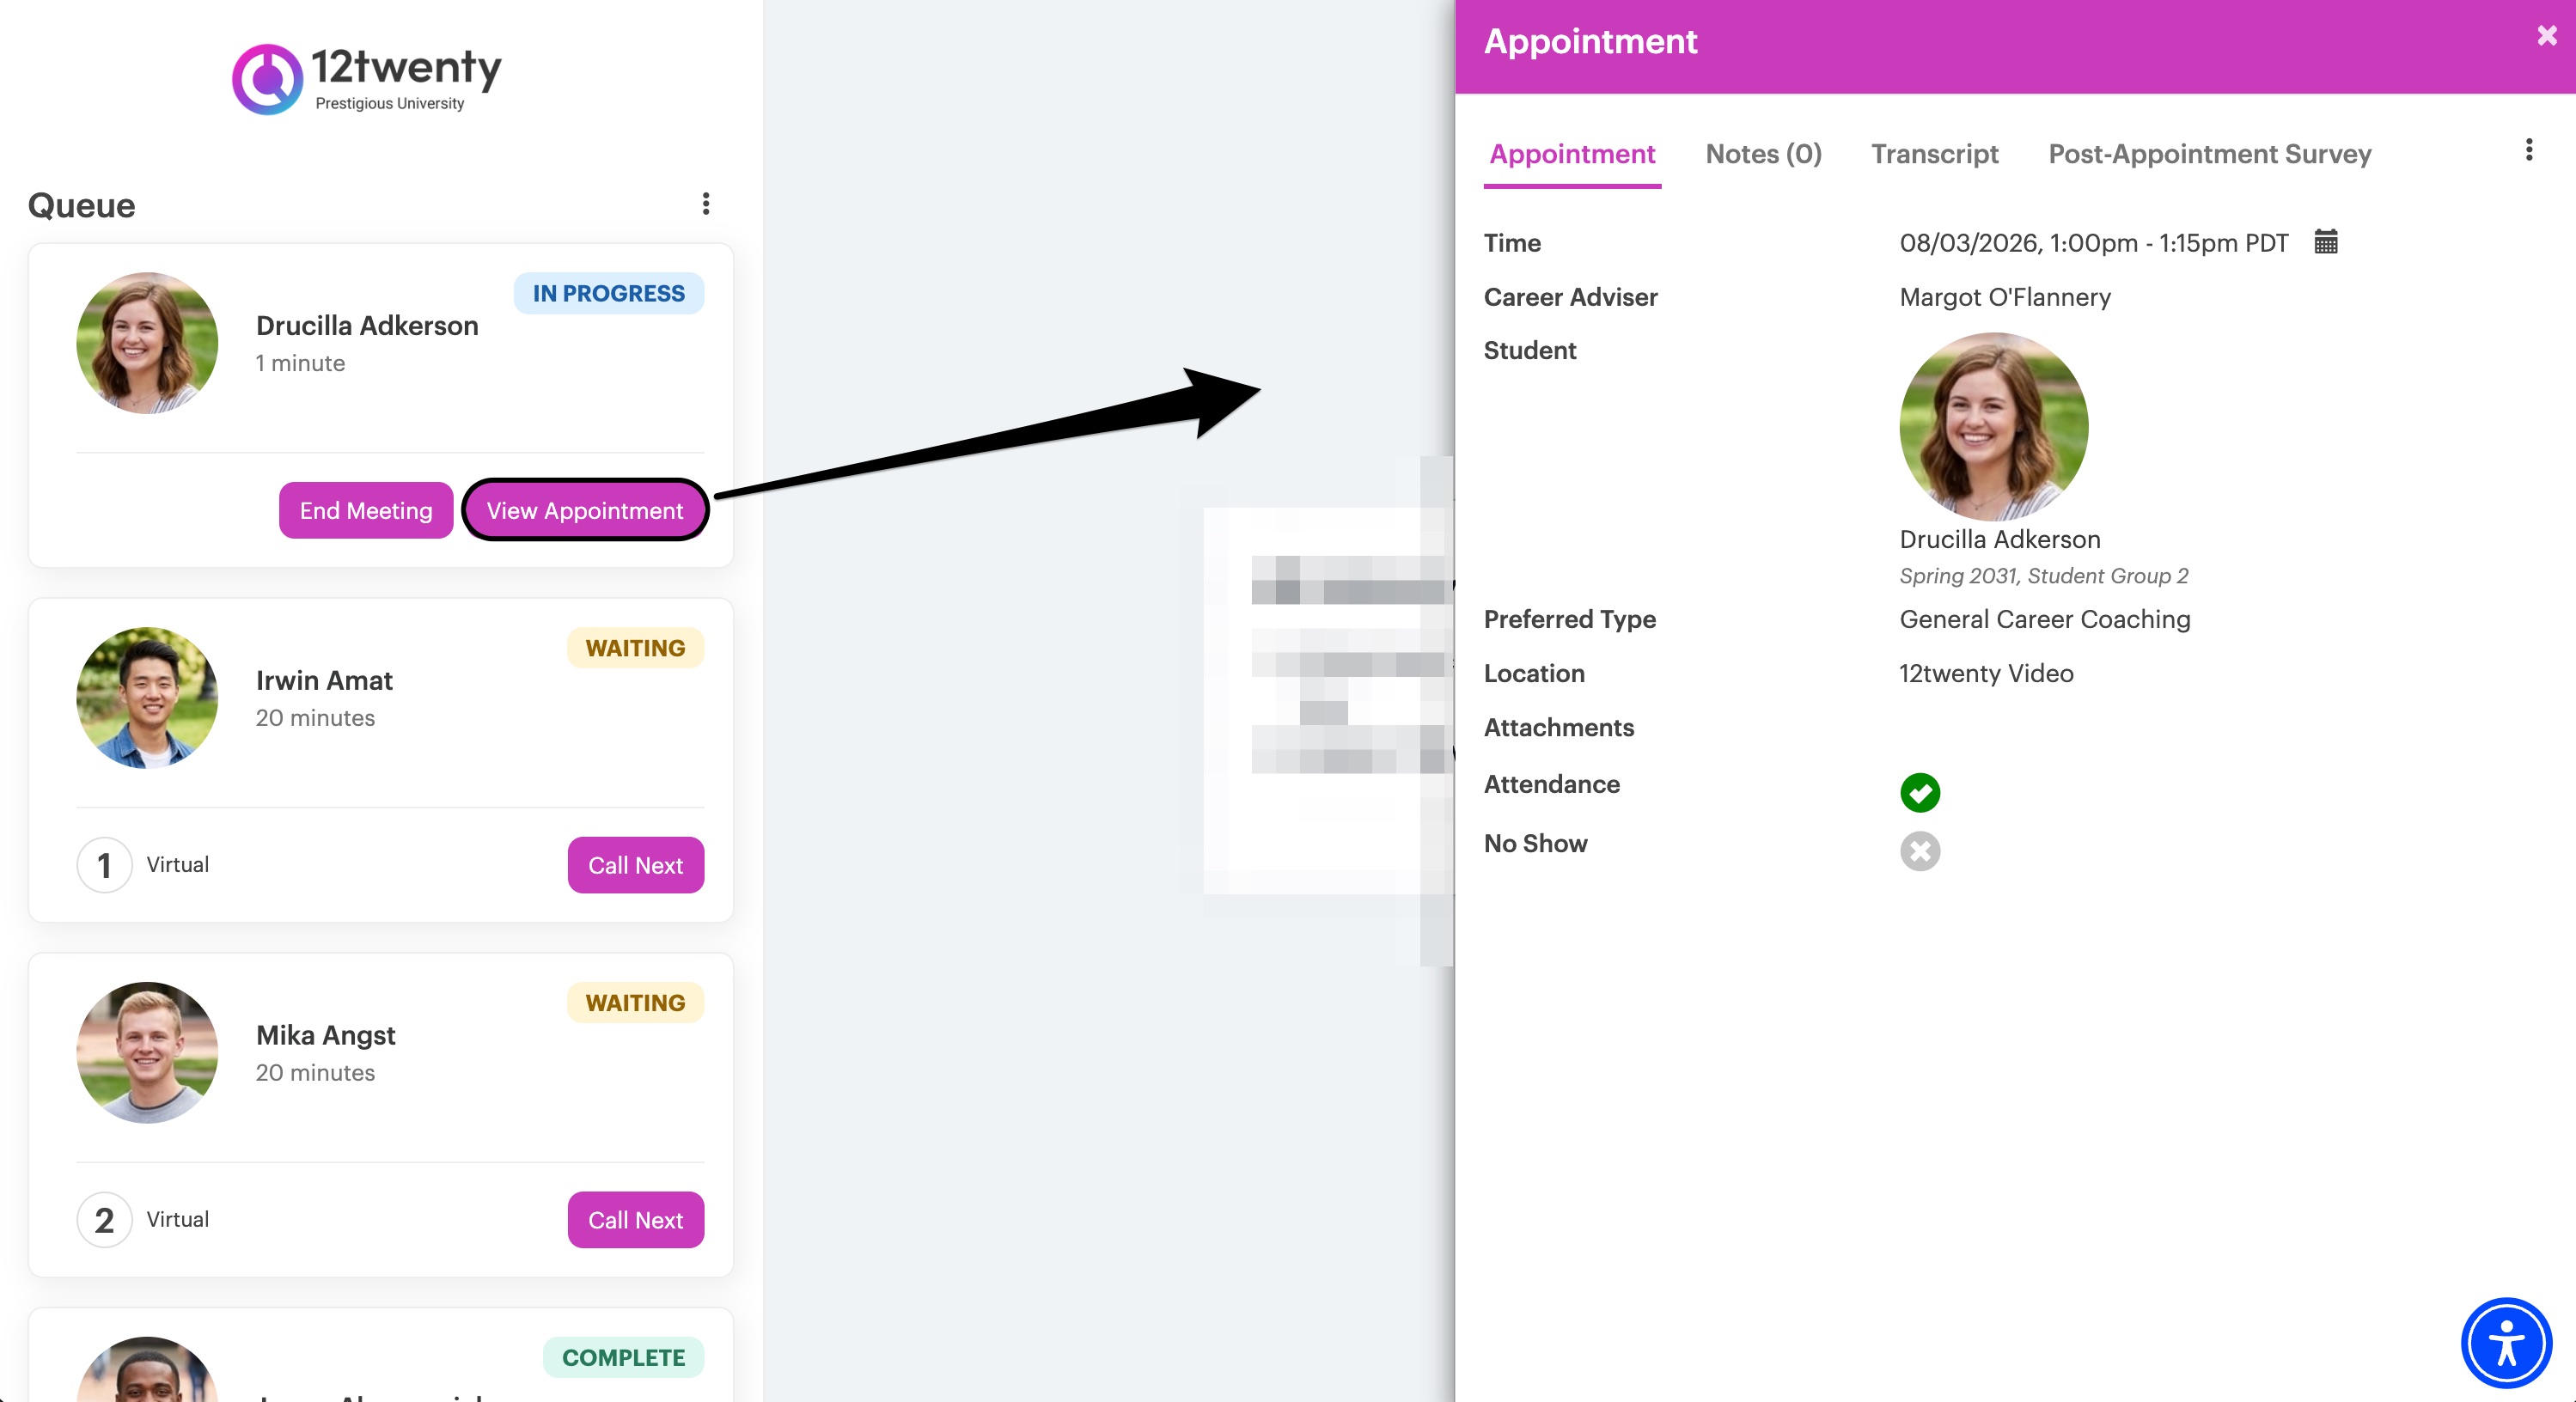2576x1402 pixels.
Task: Close the Appointment panel
Action: [2546, 36]
